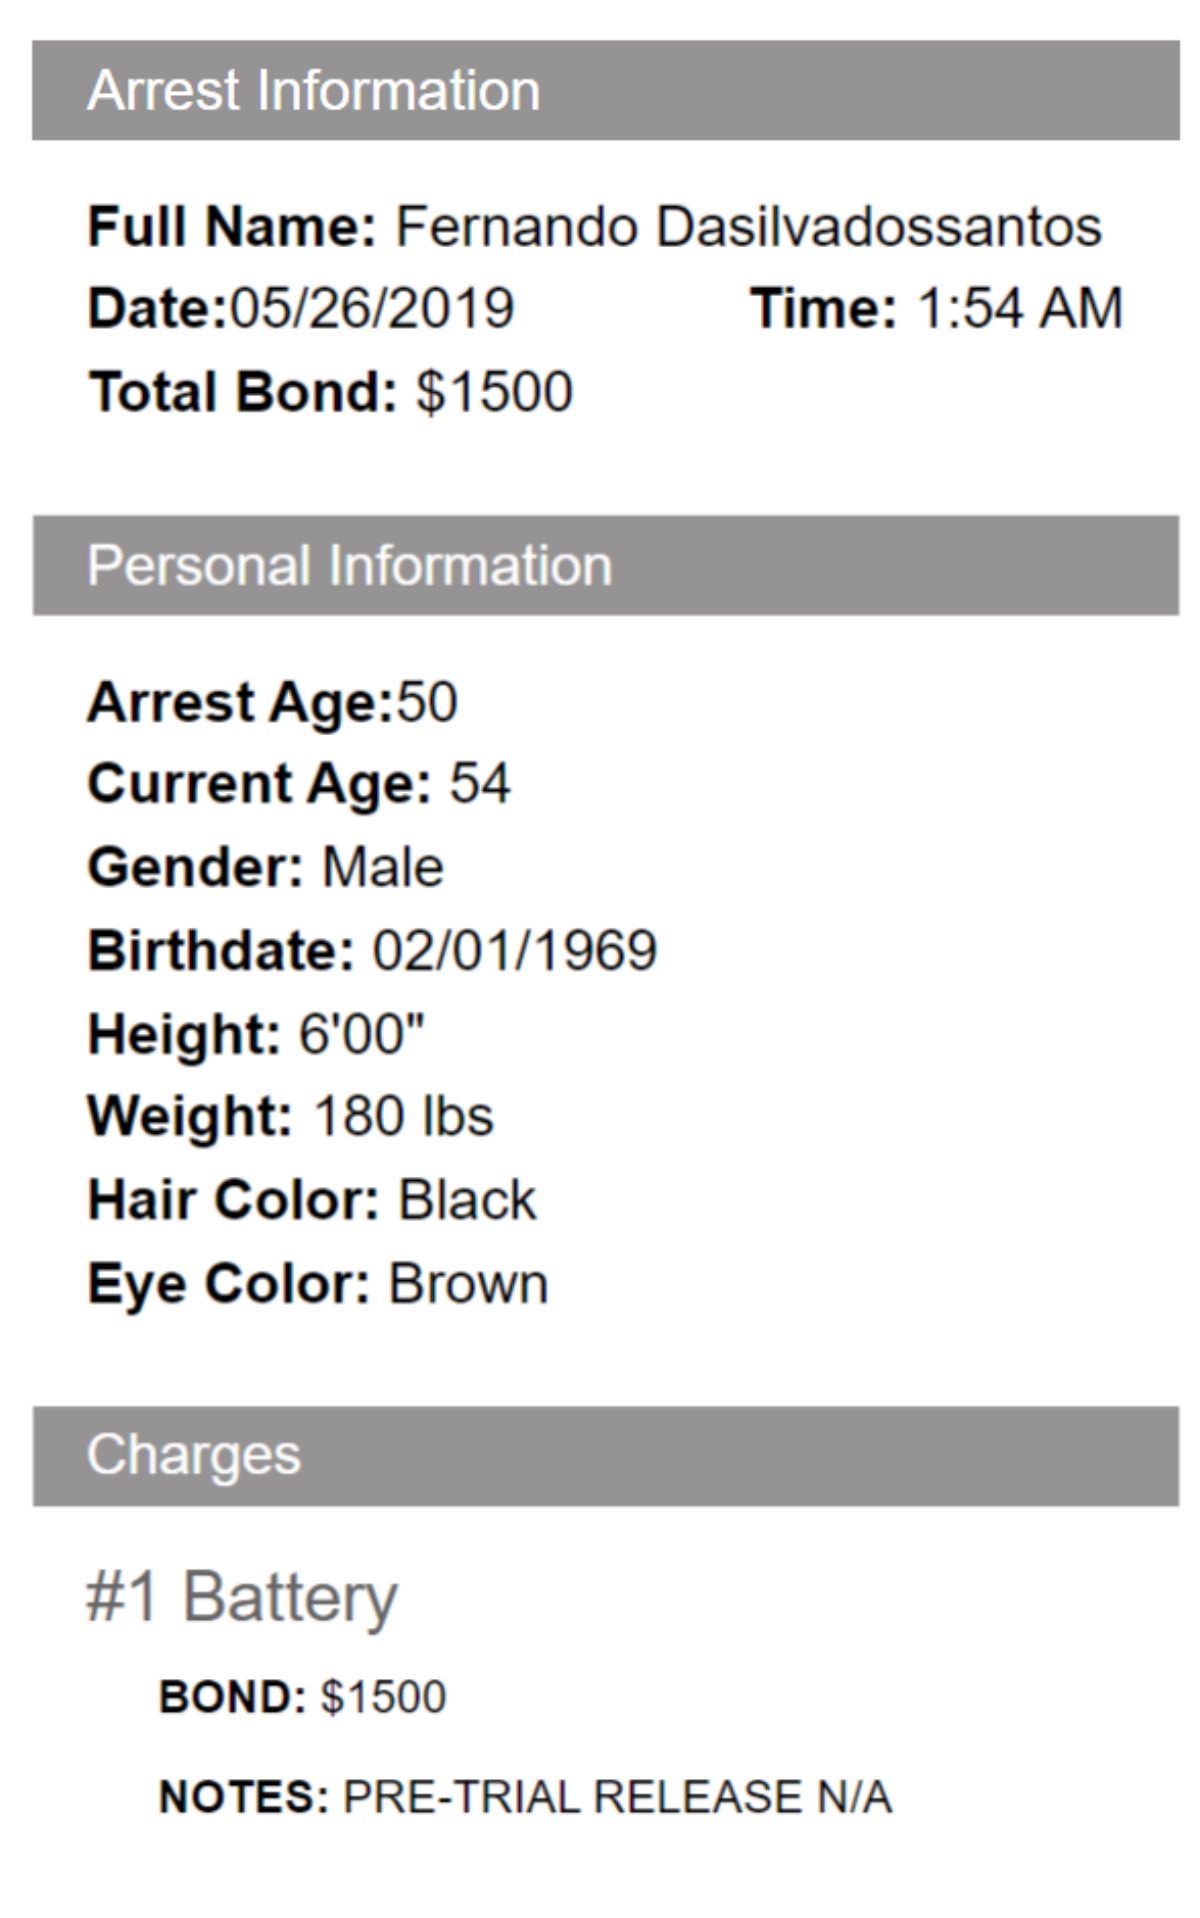Click the Arrest Information section header

click(313, 90)
